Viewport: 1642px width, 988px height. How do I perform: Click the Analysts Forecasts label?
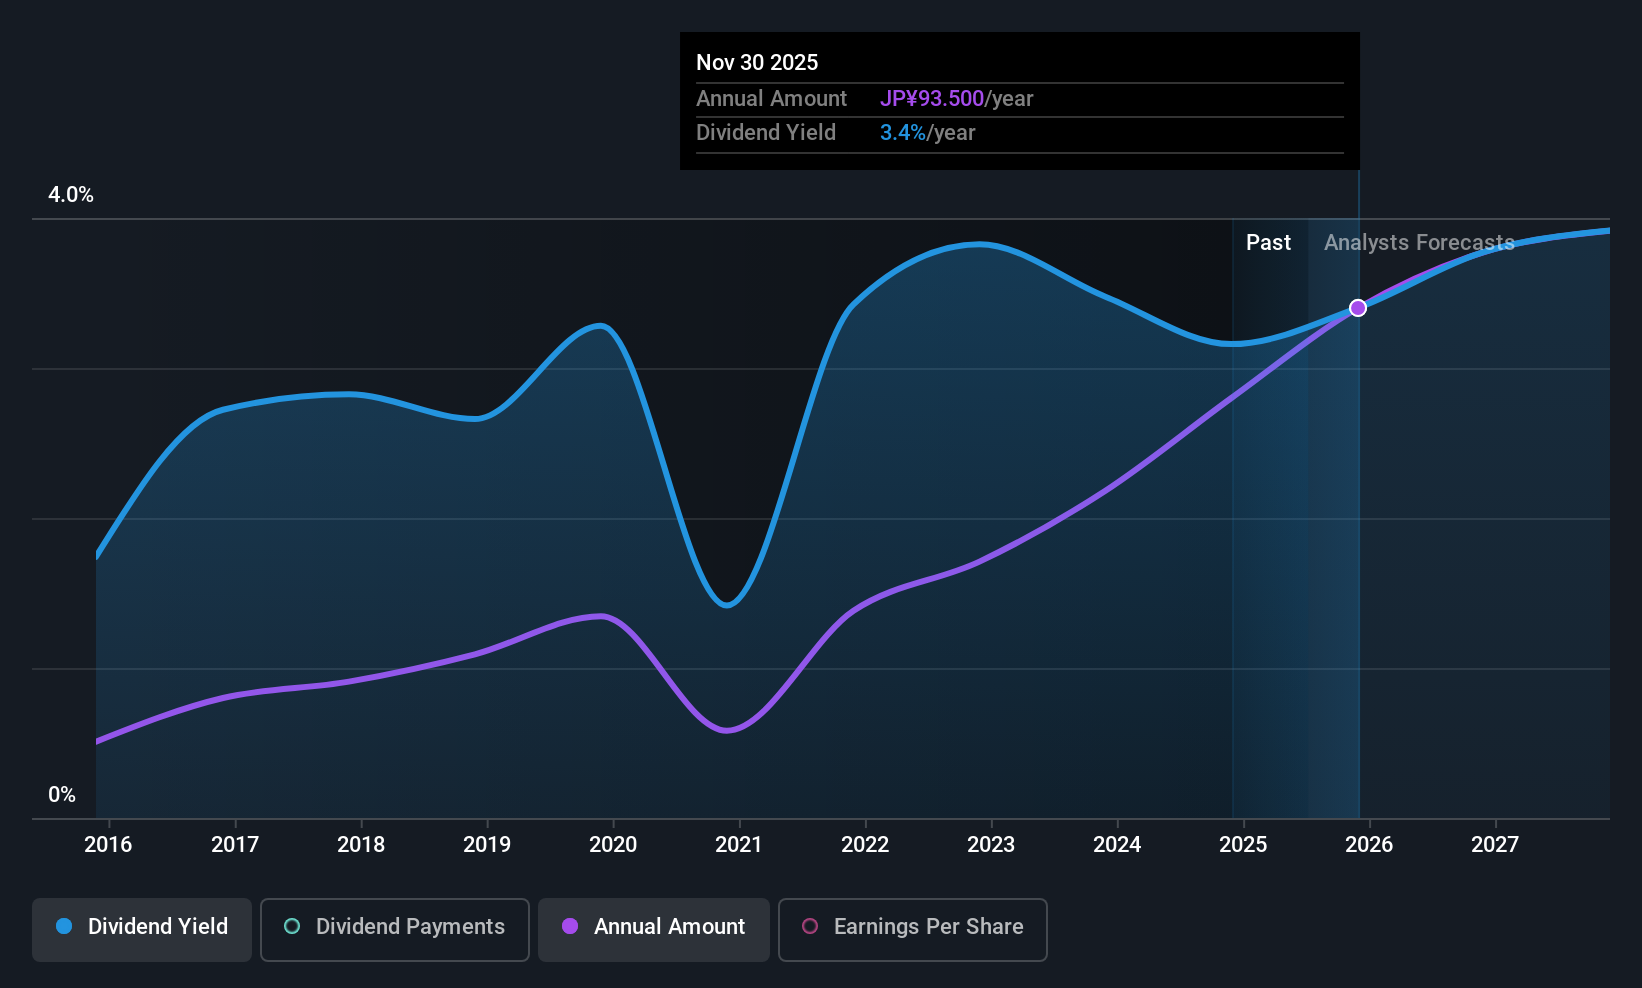[x=1419, y=243]
